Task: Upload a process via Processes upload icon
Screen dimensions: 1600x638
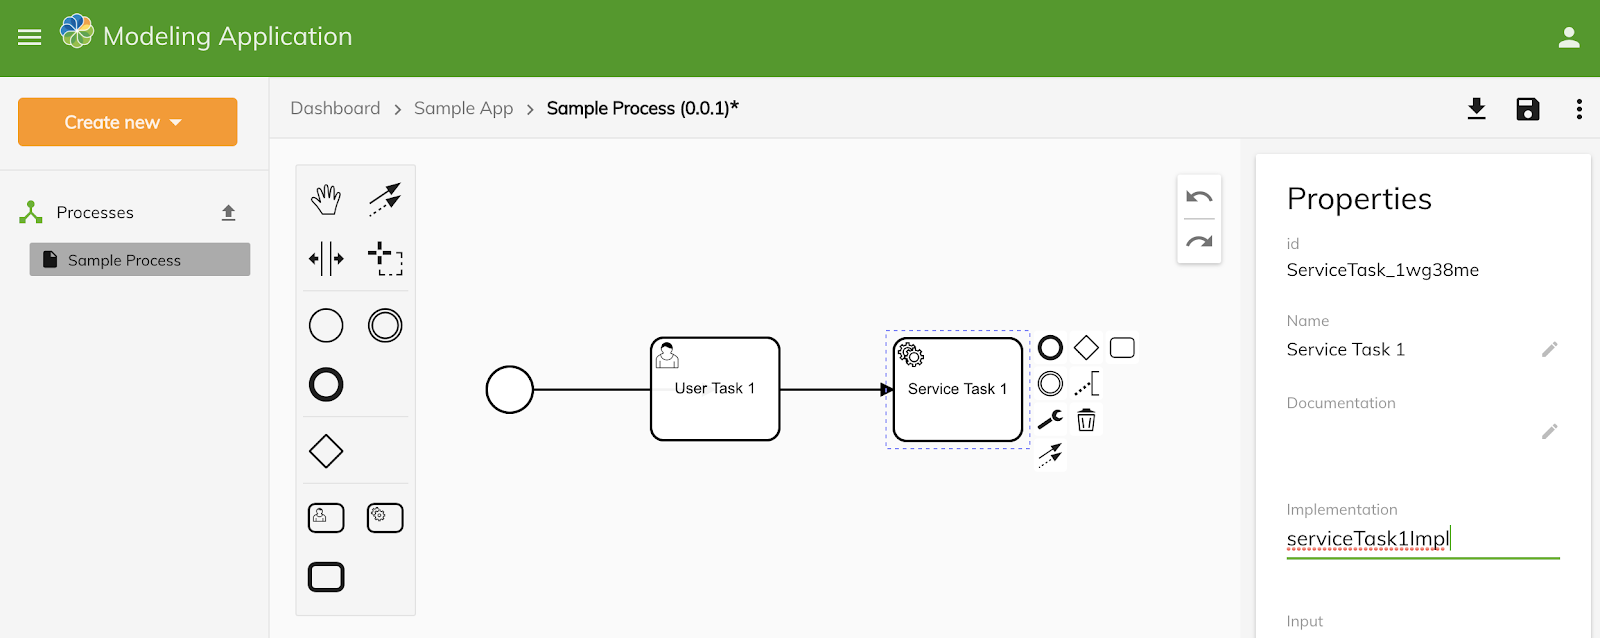Action: (228, 212)
